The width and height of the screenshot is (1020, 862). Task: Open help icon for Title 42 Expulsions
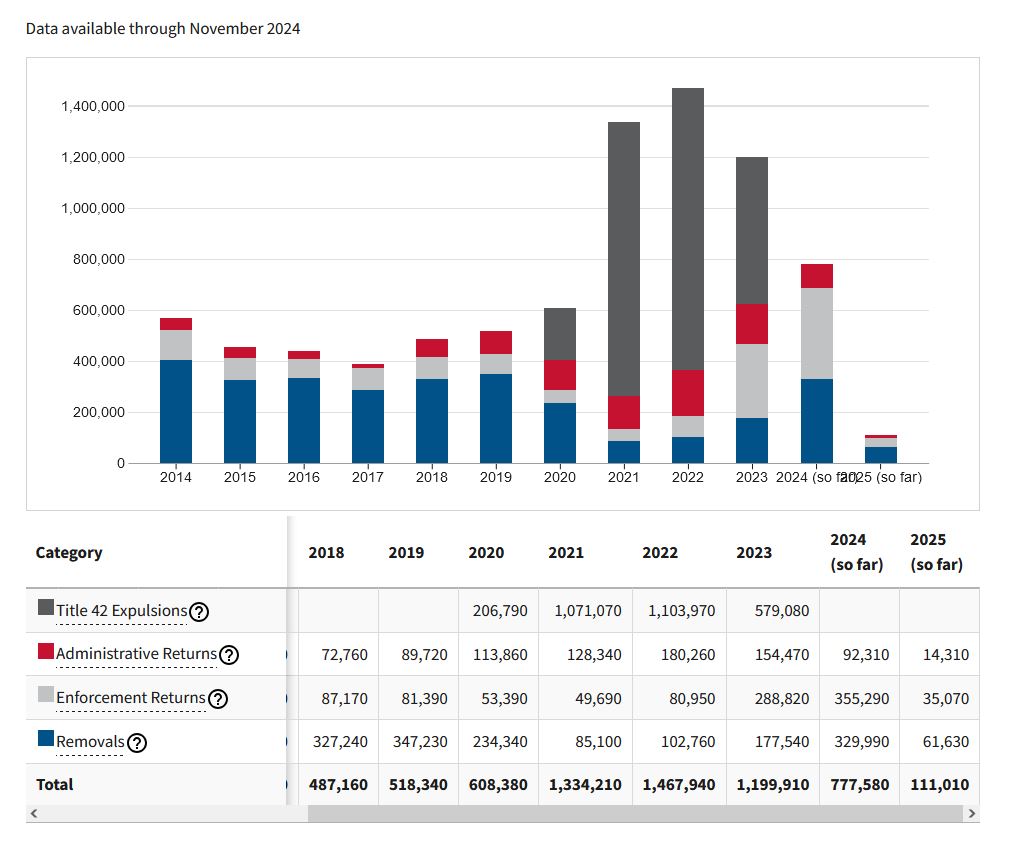(198, 612)
